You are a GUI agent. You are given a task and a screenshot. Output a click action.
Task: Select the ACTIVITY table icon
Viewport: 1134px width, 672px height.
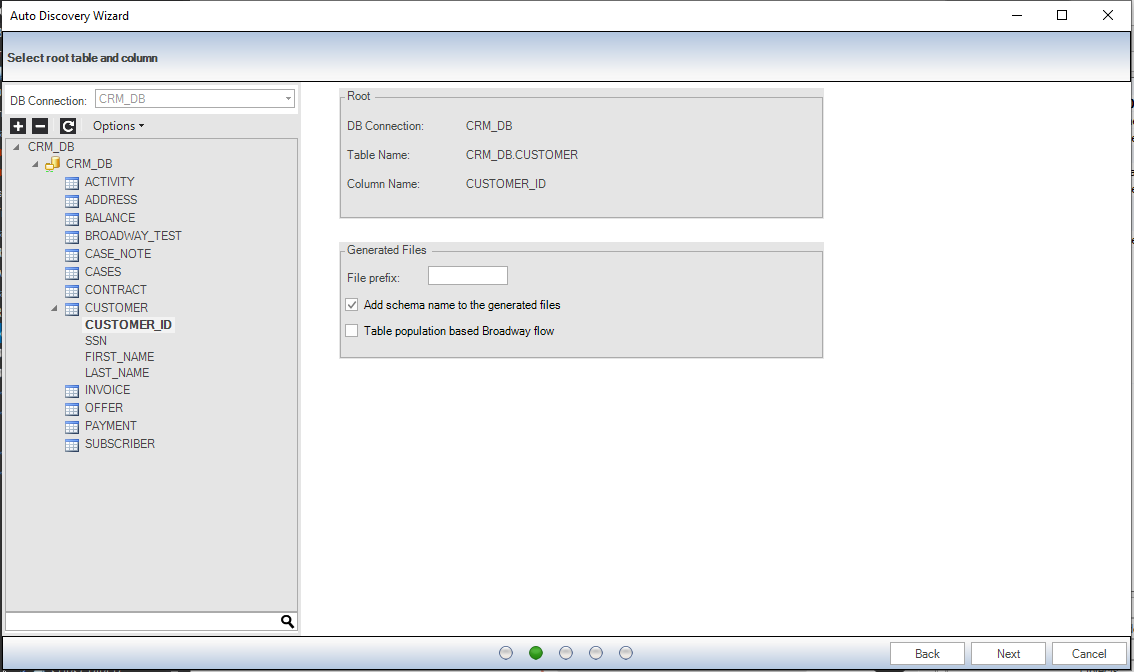coord(72,183)
